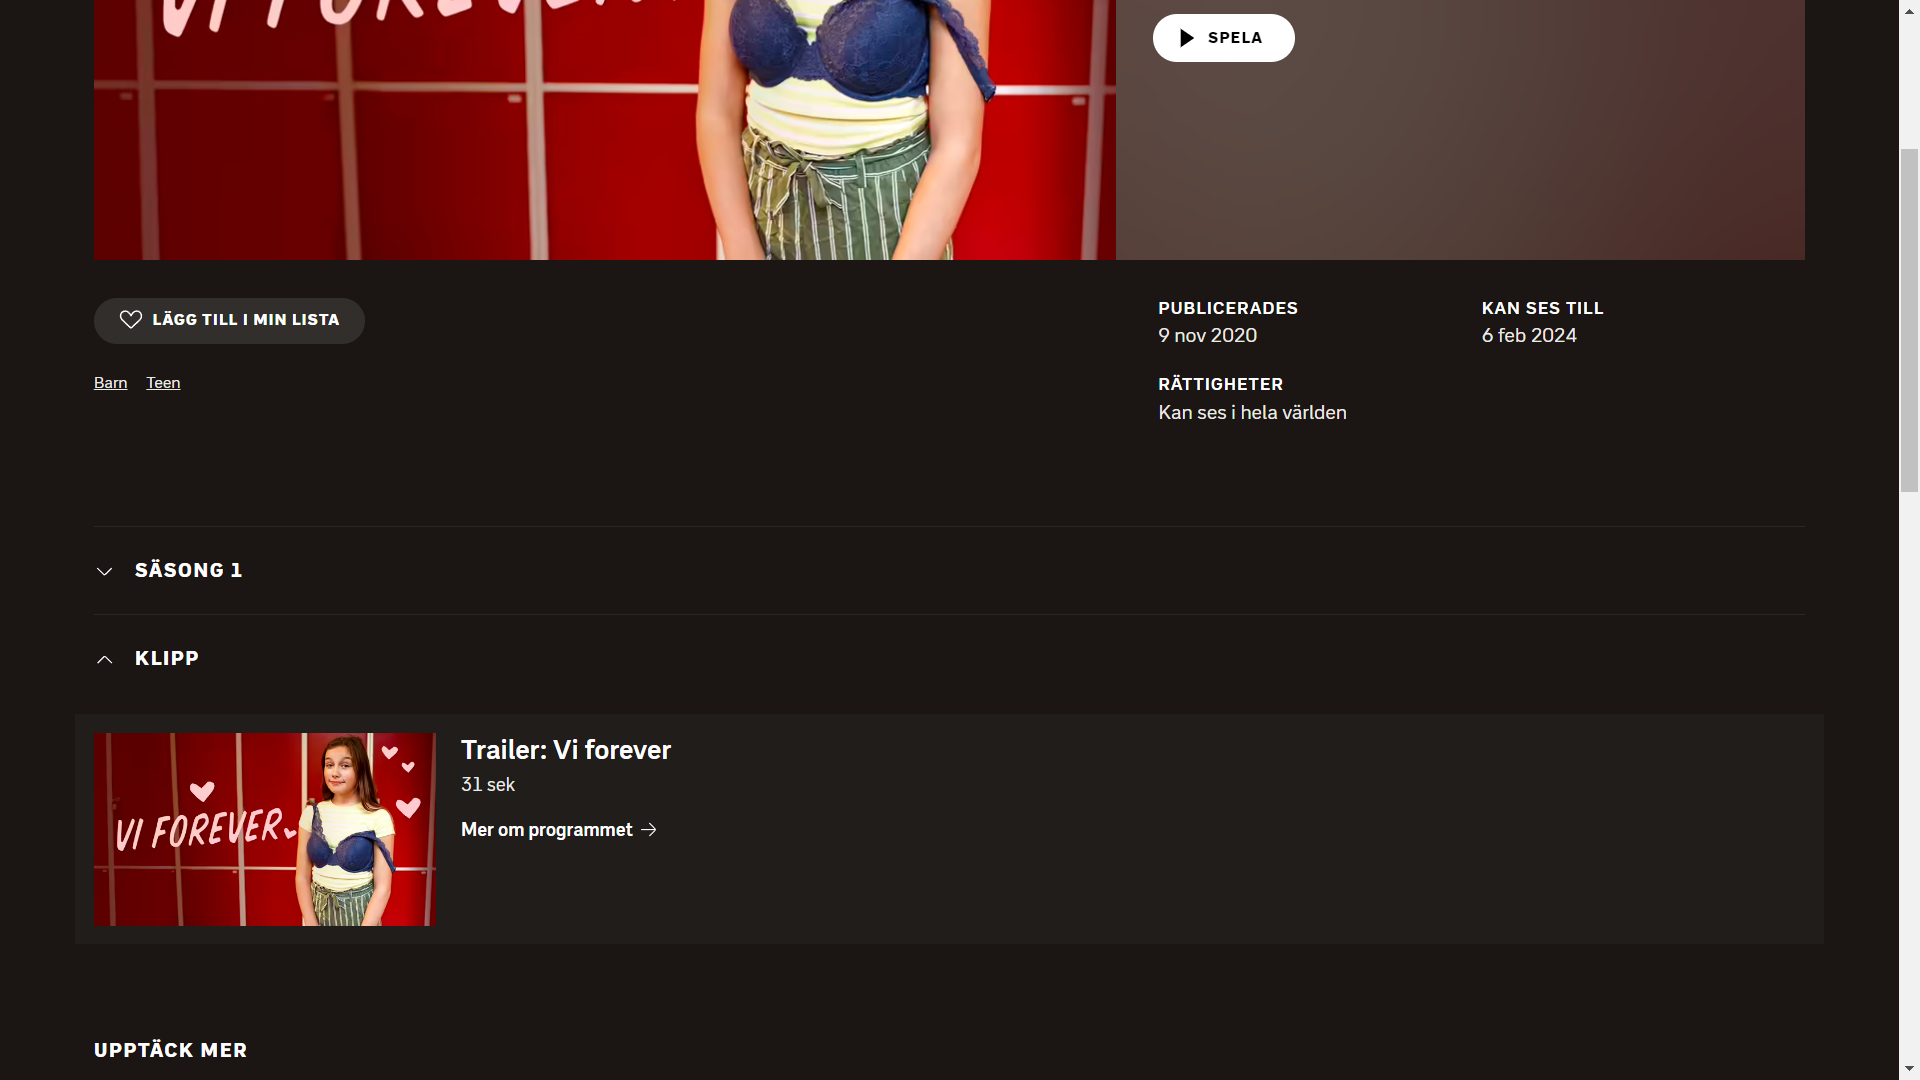Click the UPPTÄCK MER heading

[x=170, y=1050]
